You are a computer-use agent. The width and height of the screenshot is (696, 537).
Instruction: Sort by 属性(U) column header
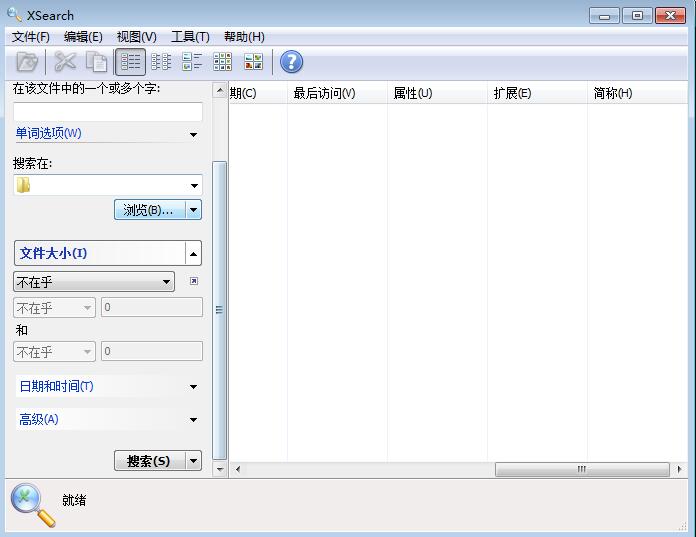437,93
